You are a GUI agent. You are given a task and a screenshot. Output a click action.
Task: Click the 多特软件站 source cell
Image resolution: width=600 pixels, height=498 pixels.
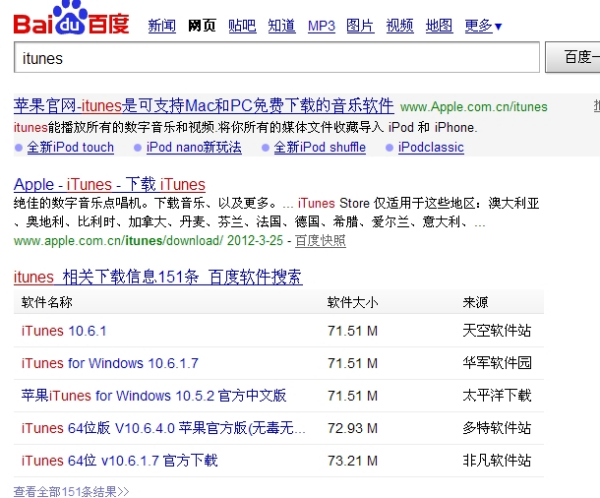click(497, 428)
